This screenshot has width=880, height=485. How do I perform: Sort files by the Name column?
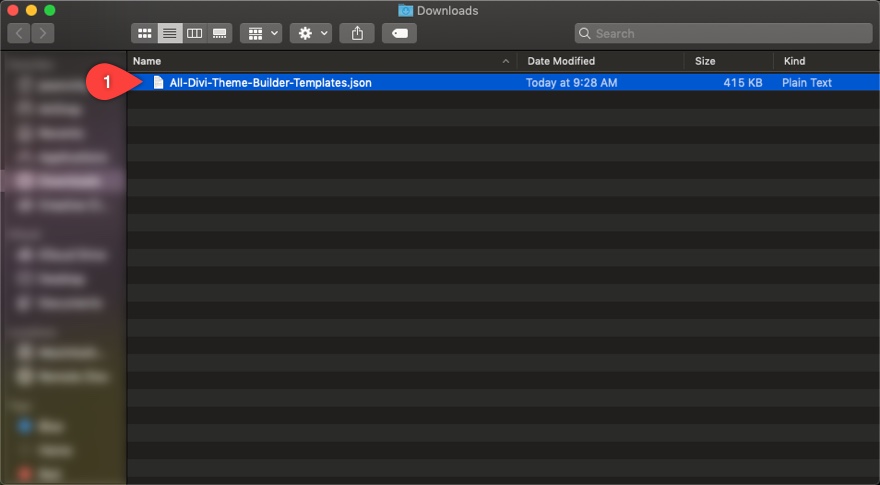[300, 61]
